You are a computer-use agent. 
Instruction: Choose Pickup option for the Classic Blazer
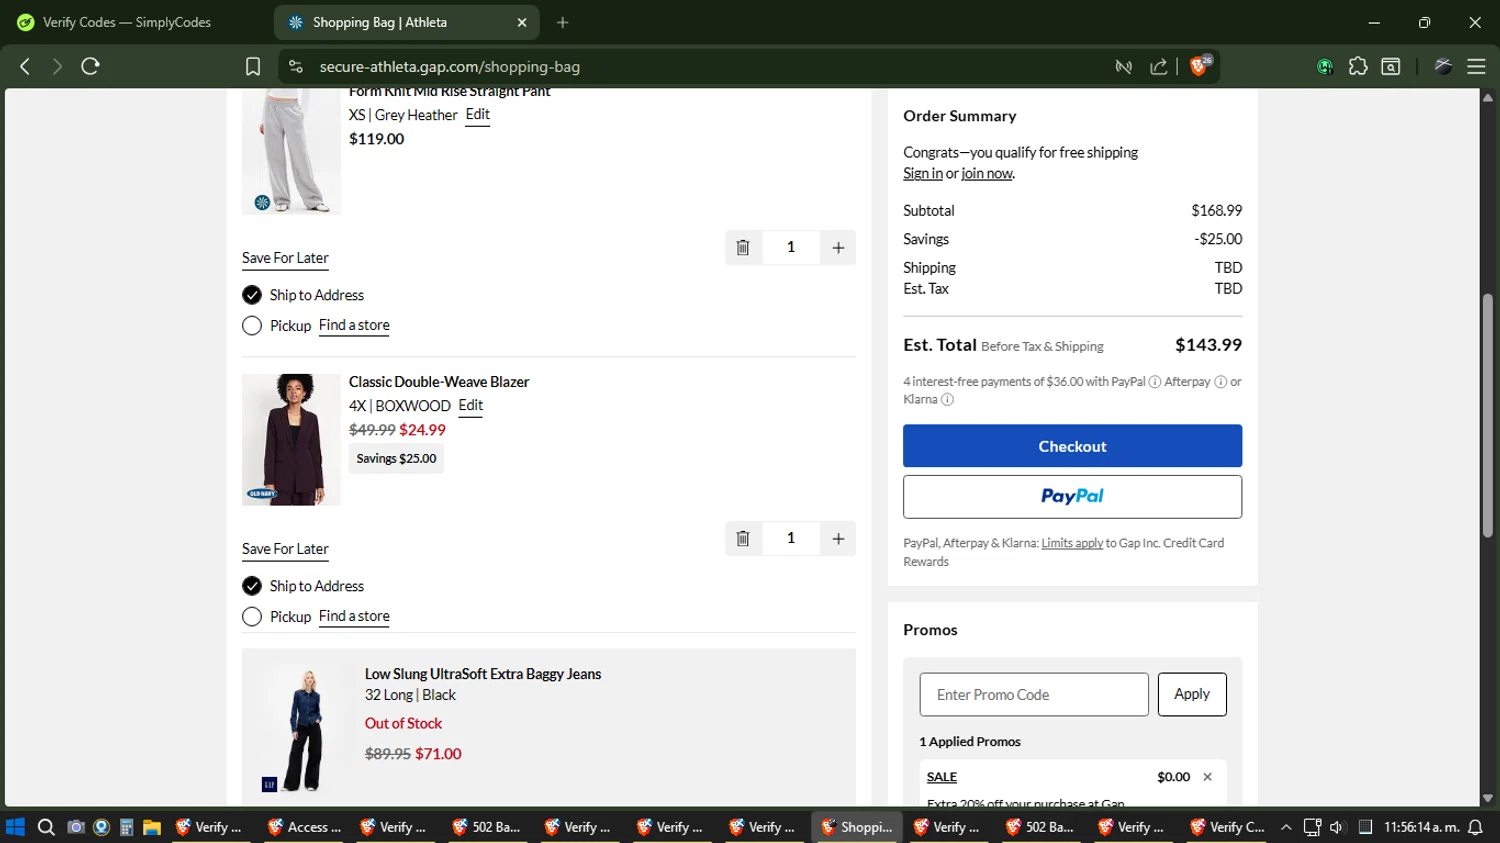coord(252,617)
